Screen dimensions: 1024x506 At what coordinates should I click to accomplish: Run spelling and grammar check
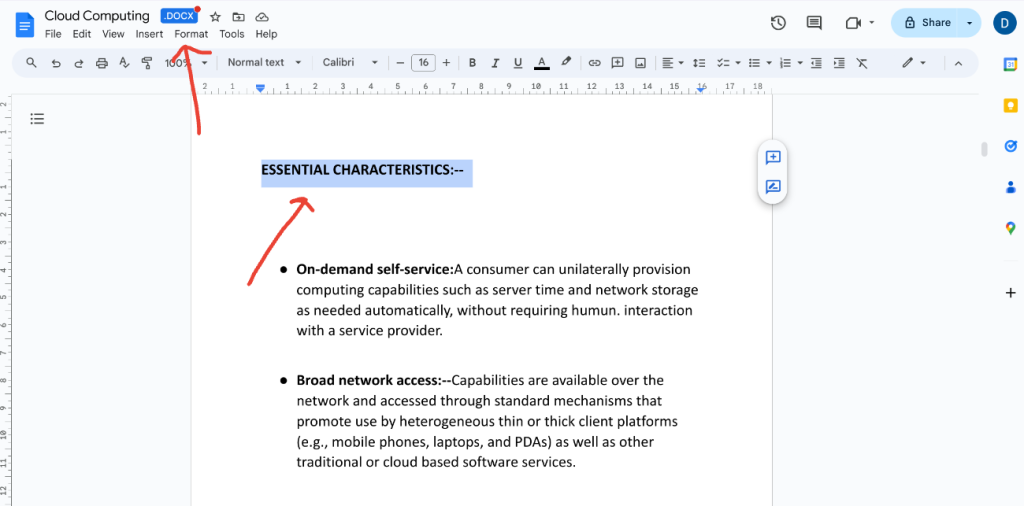pyautogui.click(x=124, y=63)
